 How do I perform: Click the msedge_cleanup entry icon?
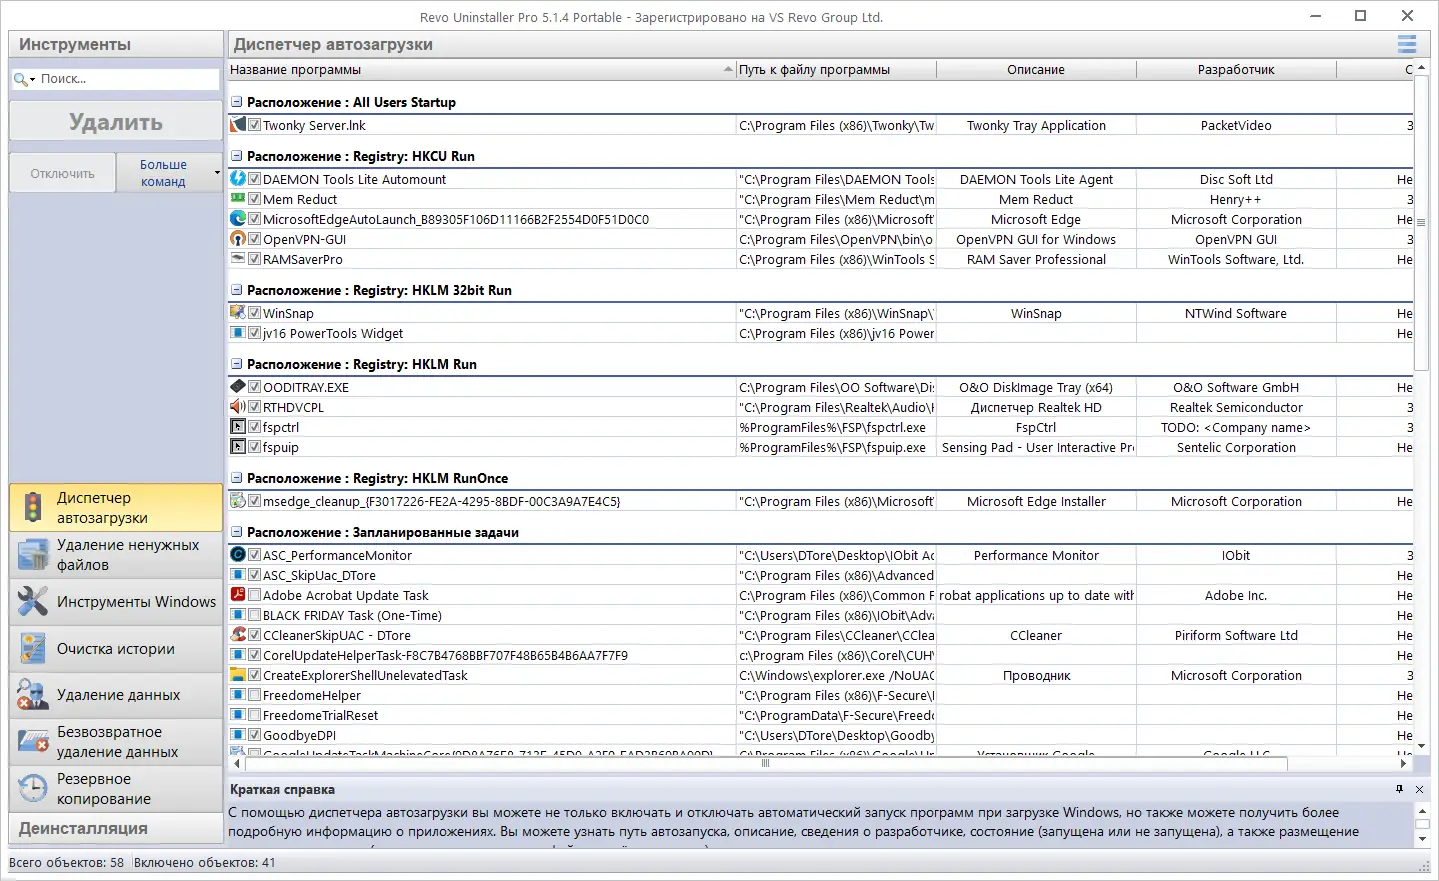pyautogui.click(x=238, y=501)
